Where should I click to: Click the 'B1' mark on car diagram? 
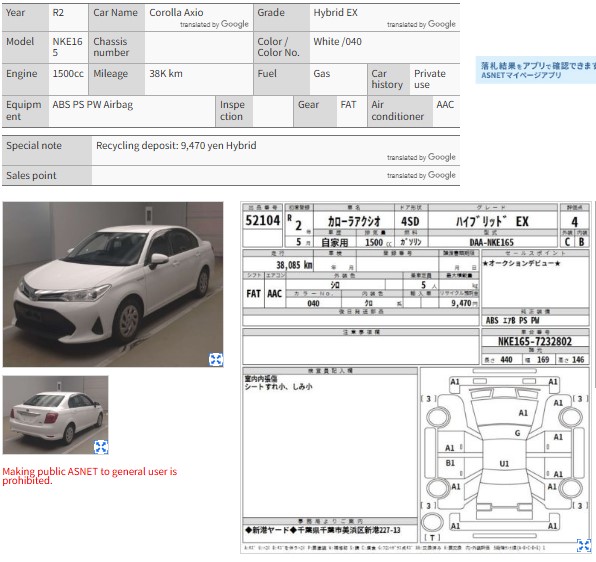point(450,463)
